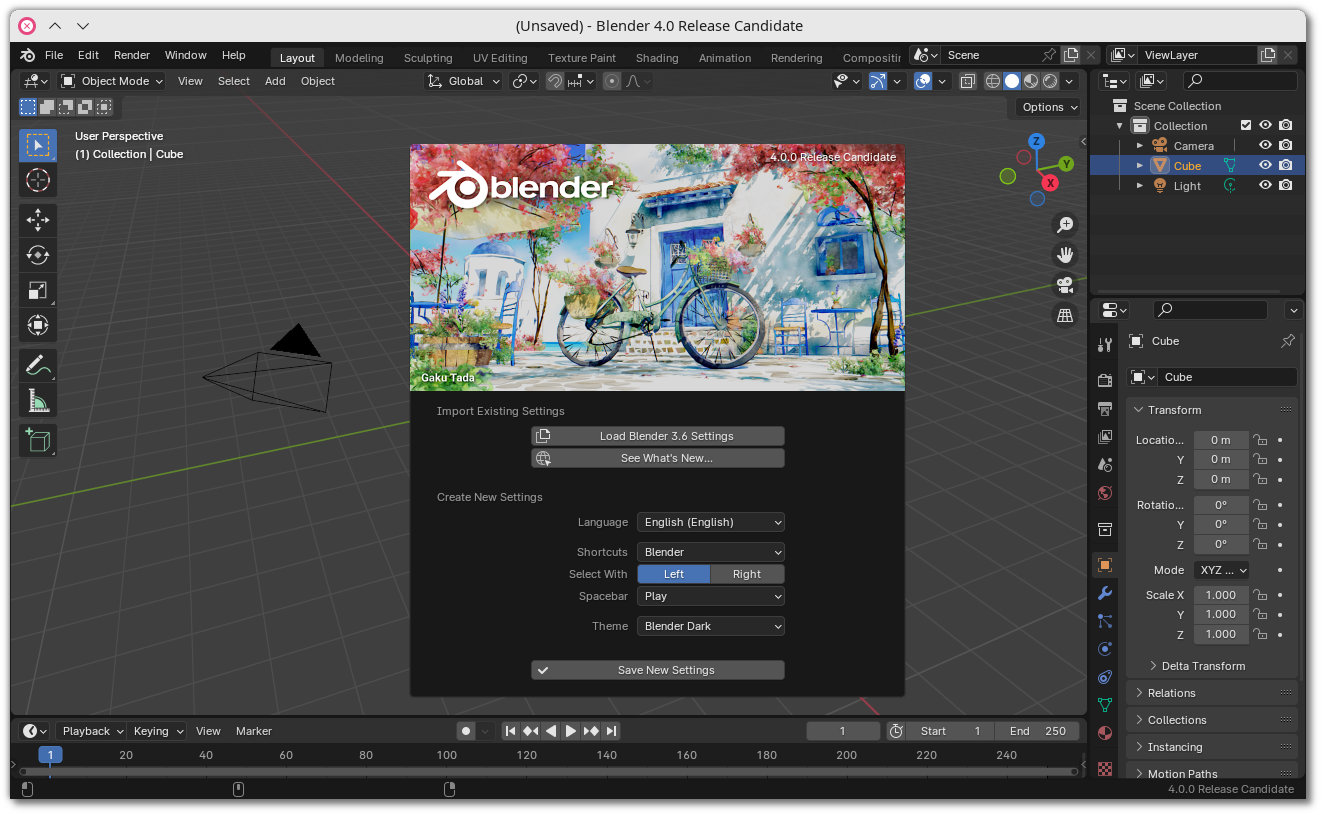Toggle proportional editing in the header
The height and width of the screenshot is (815, 1322).
pos(612,81)
